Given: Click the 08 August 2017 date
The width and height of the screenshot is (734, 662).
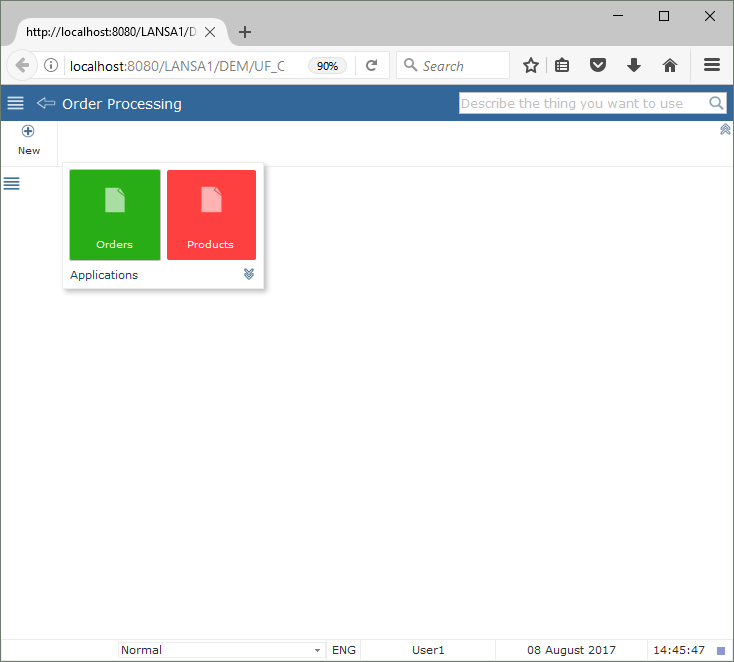Looking at the screenshot, I should click(x=571, y=650).
